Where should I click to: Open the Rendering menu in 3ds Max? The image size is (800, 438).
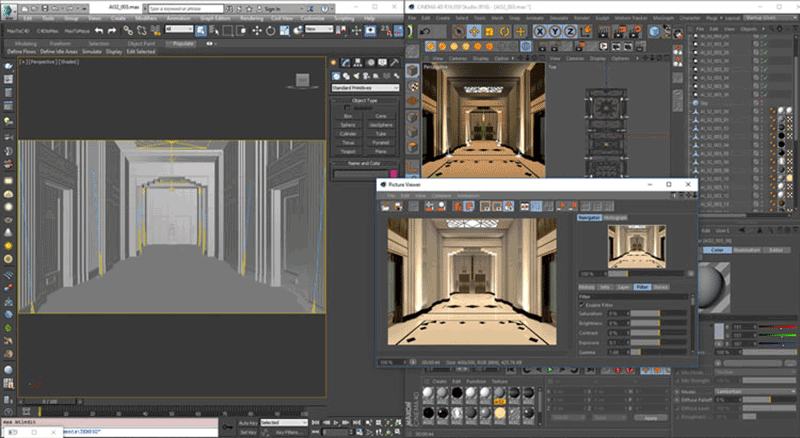tap(252, 18)
